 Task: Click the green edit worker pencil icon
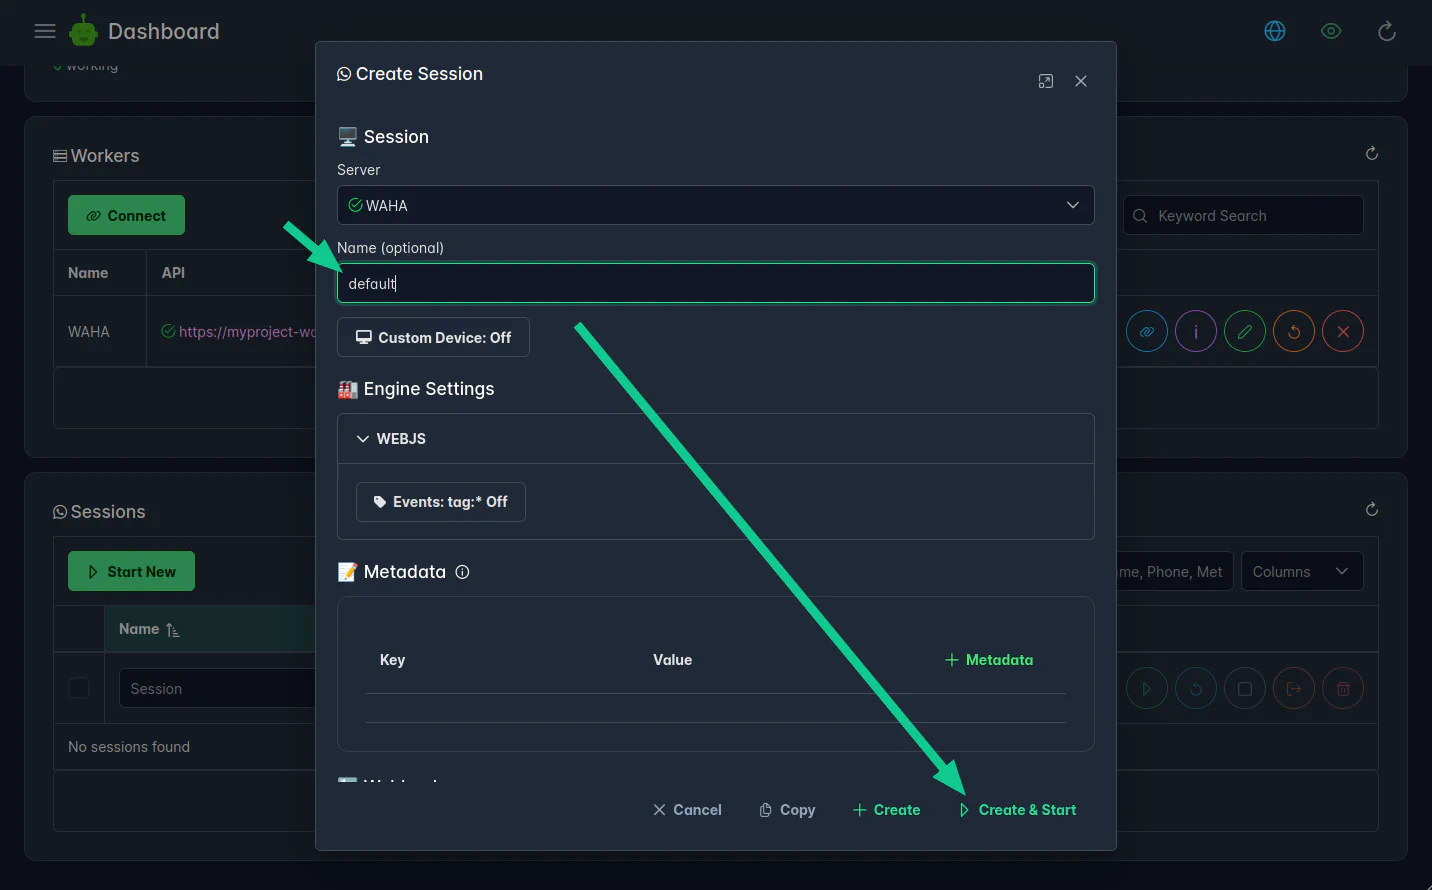[x=1245, y=331]
